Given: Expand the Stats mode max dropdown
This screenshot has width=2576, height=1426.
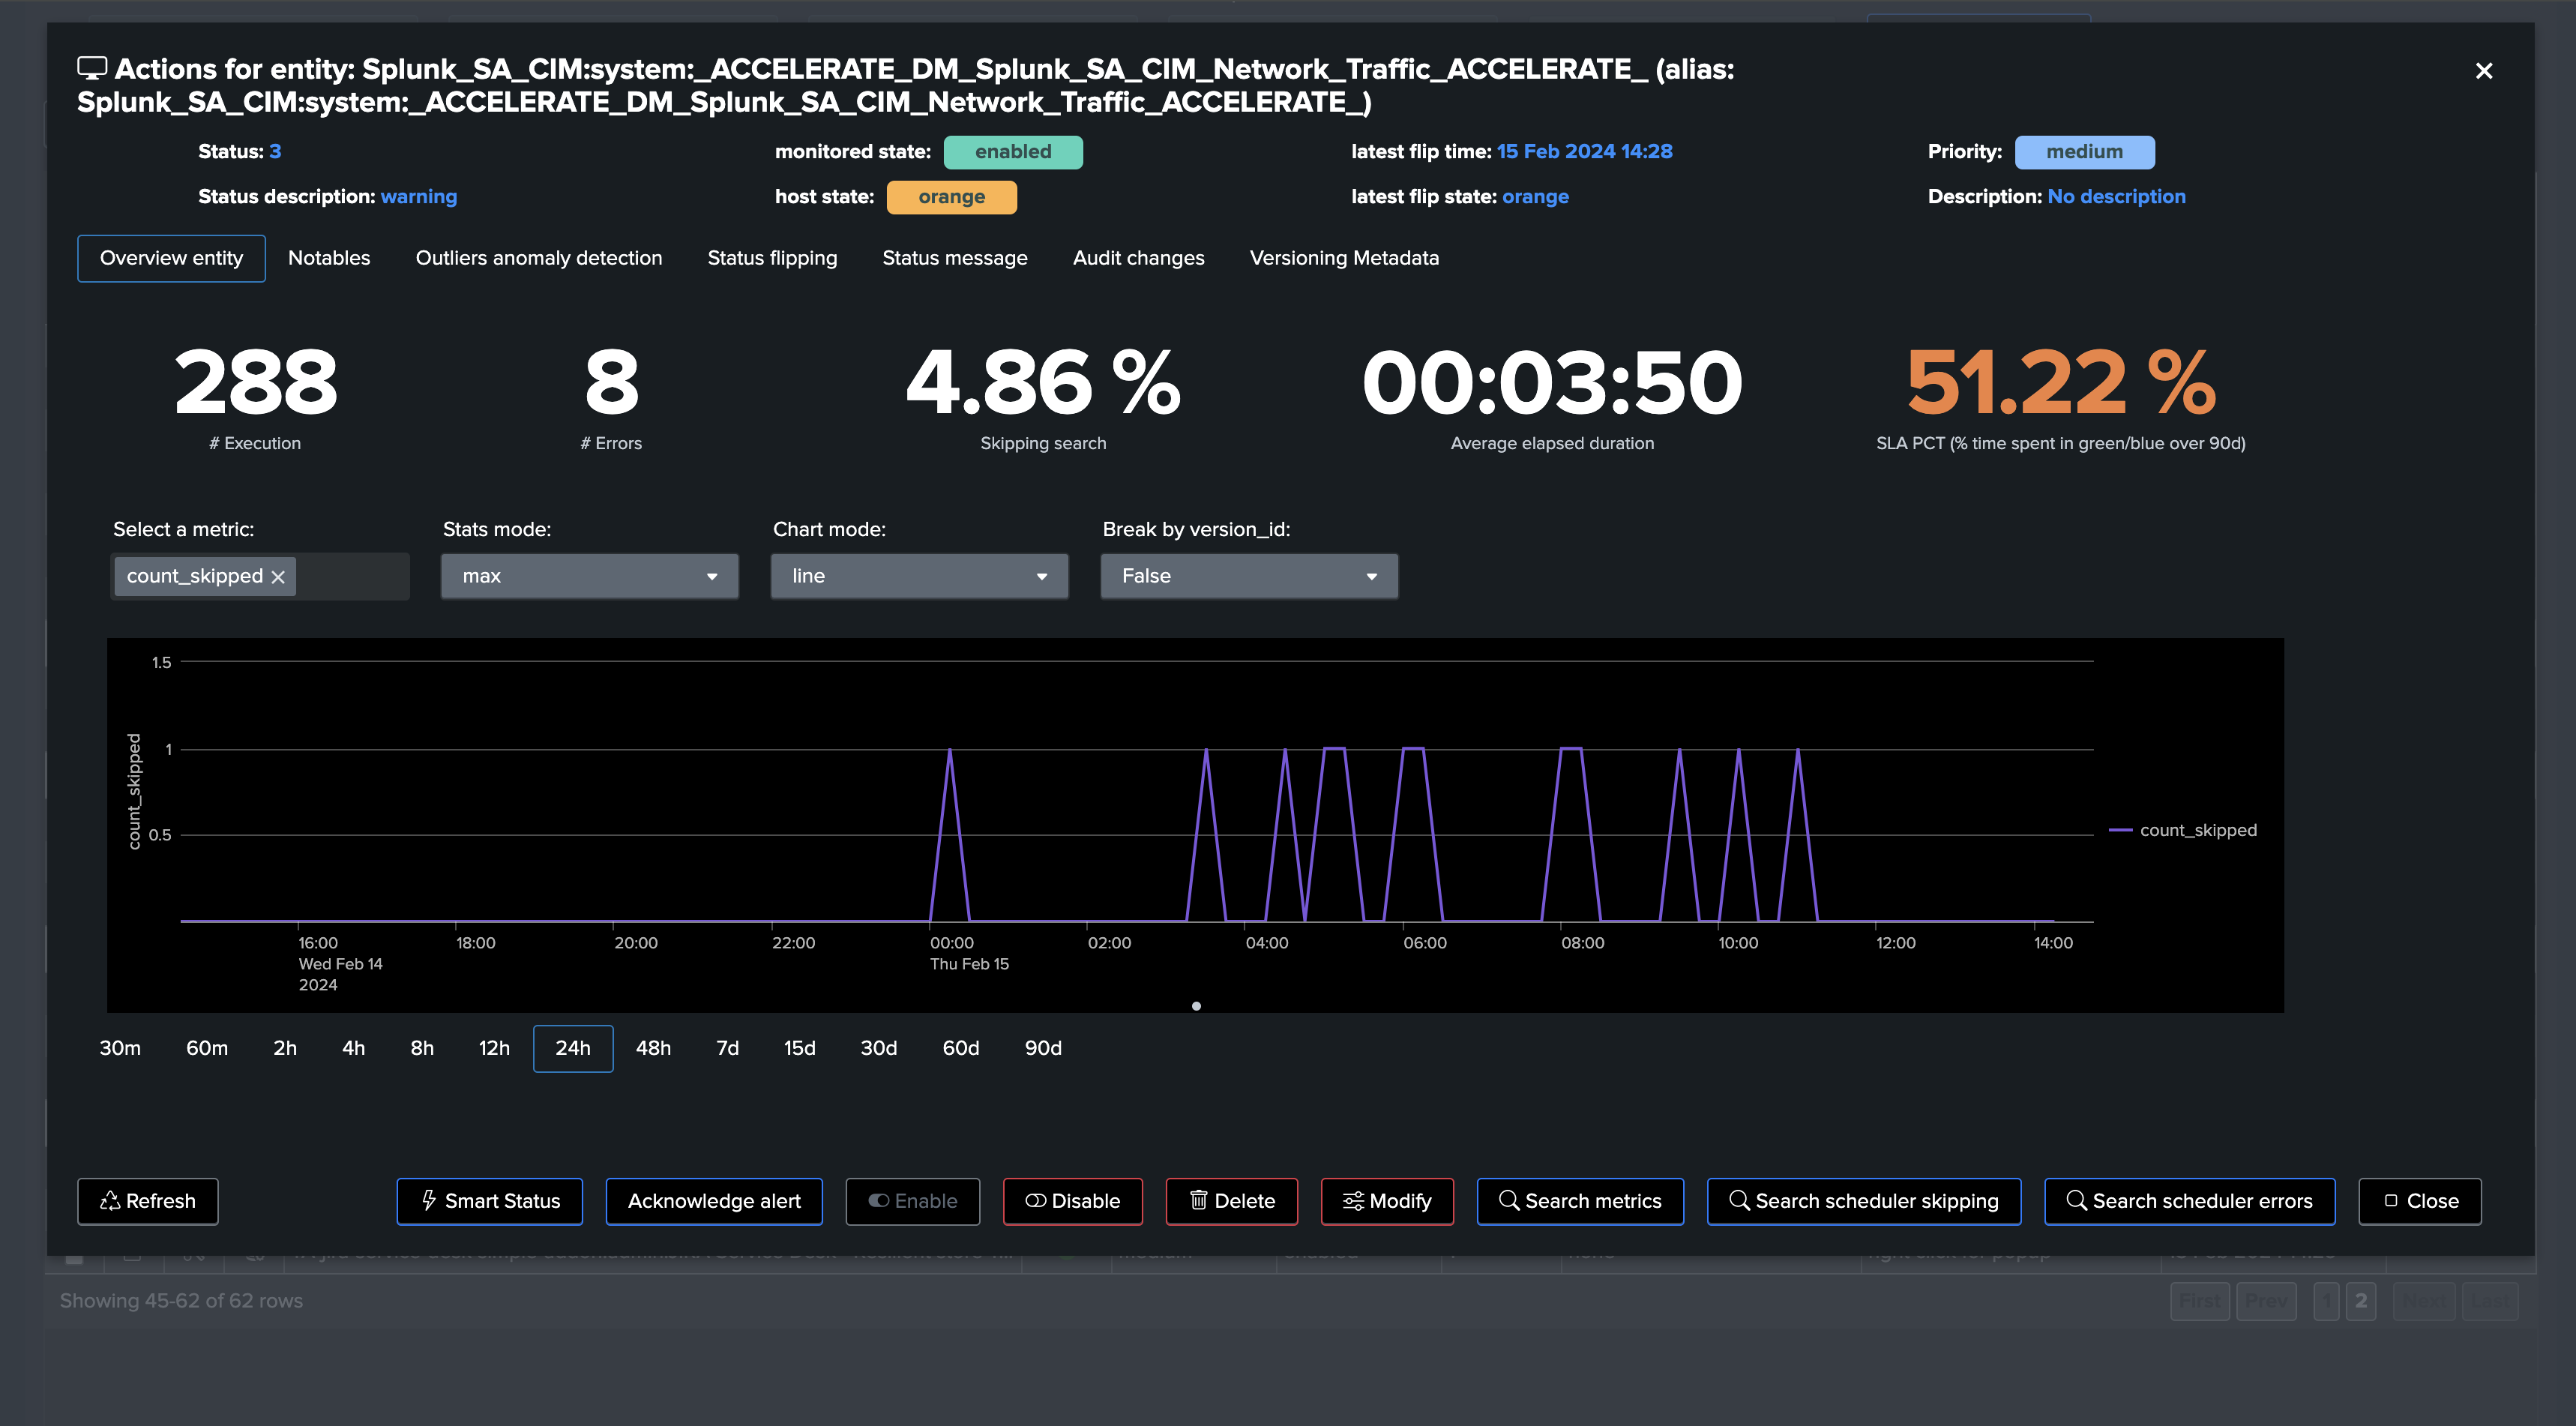Looking at the screenshot, I should (589, 576).
